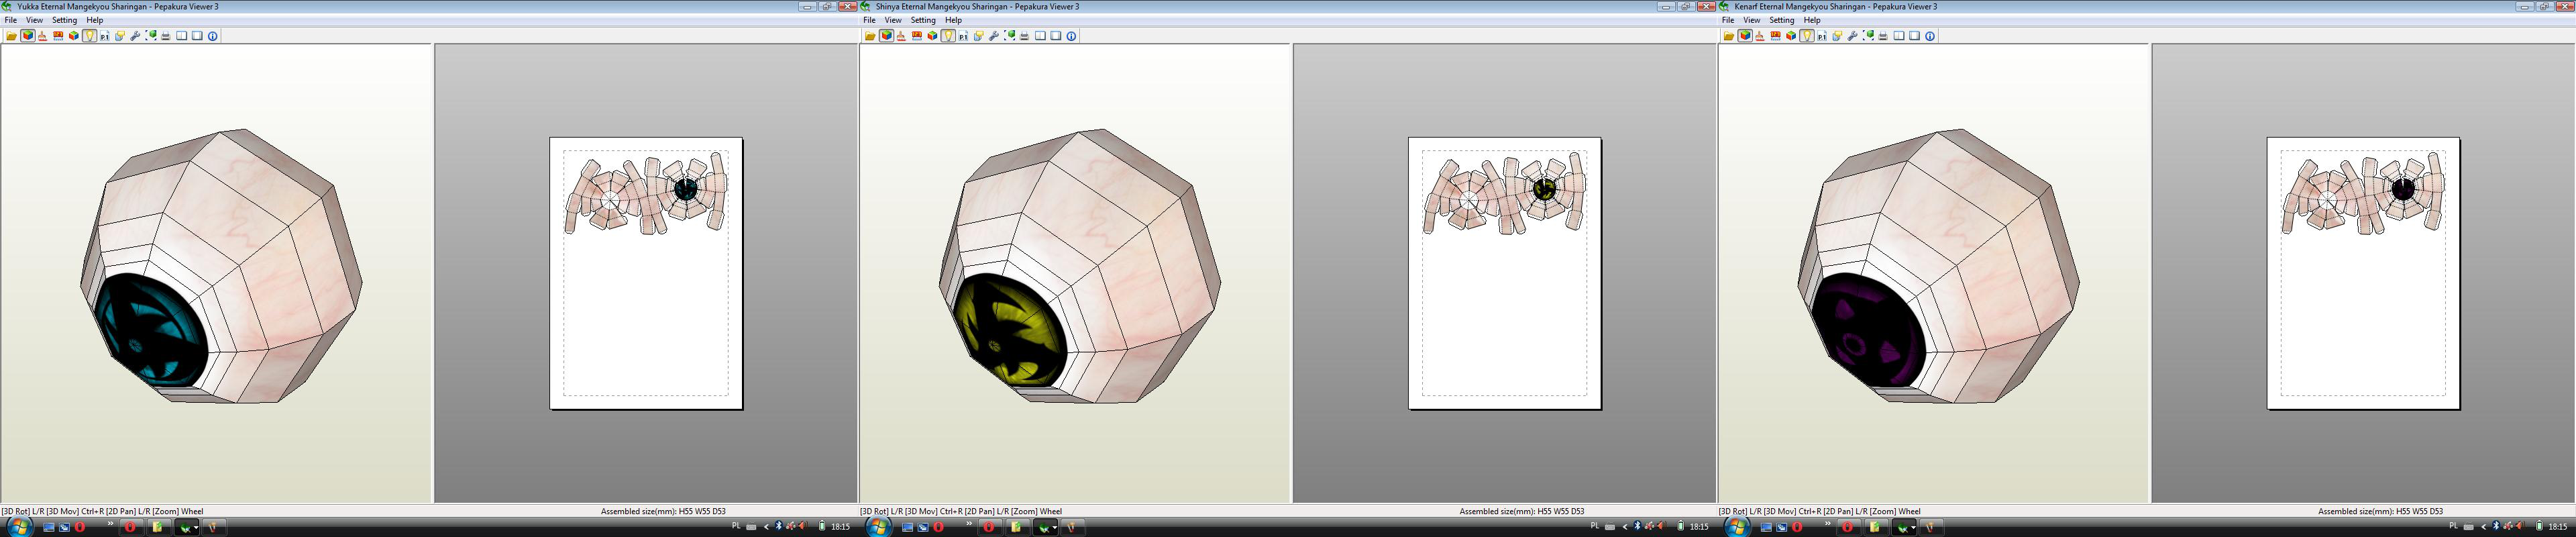
Task: Expand hidden tray icons arrow below Shinya window
Action: coord(1626,527)
